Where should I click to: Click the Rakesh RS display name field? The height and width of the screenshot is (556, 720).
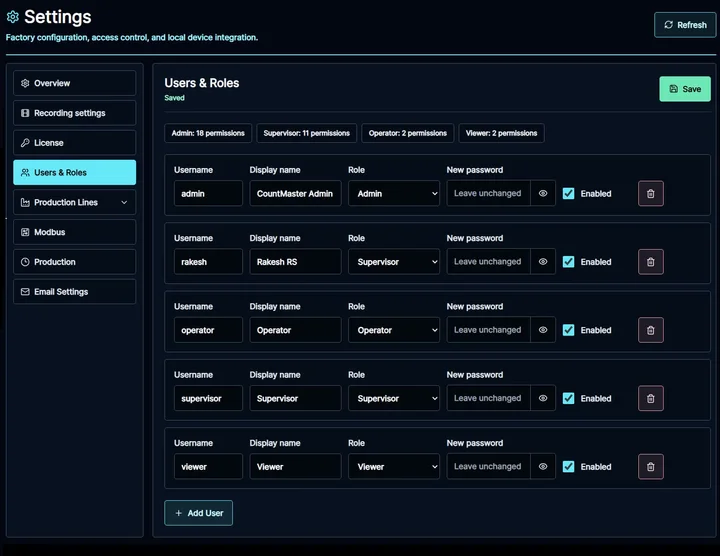(296, 262)
